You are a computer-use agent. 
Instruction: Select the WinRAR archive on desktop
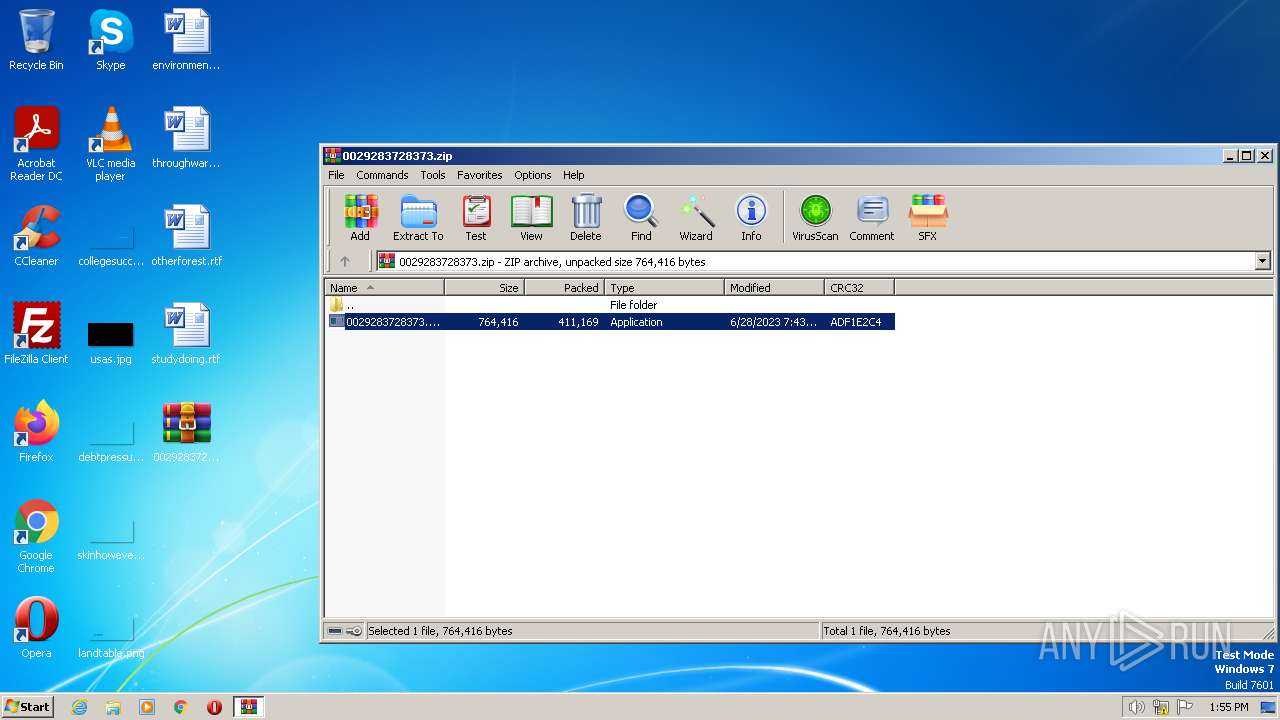click(x=186, y=432)
